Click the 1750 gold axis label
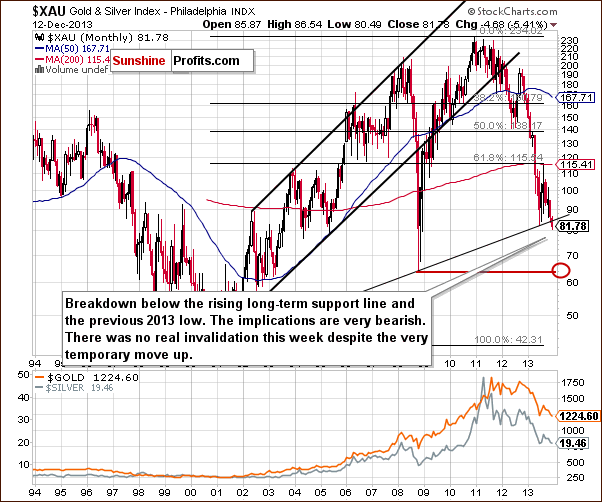This screenshot has width=602, height=502. click(573, 383)
